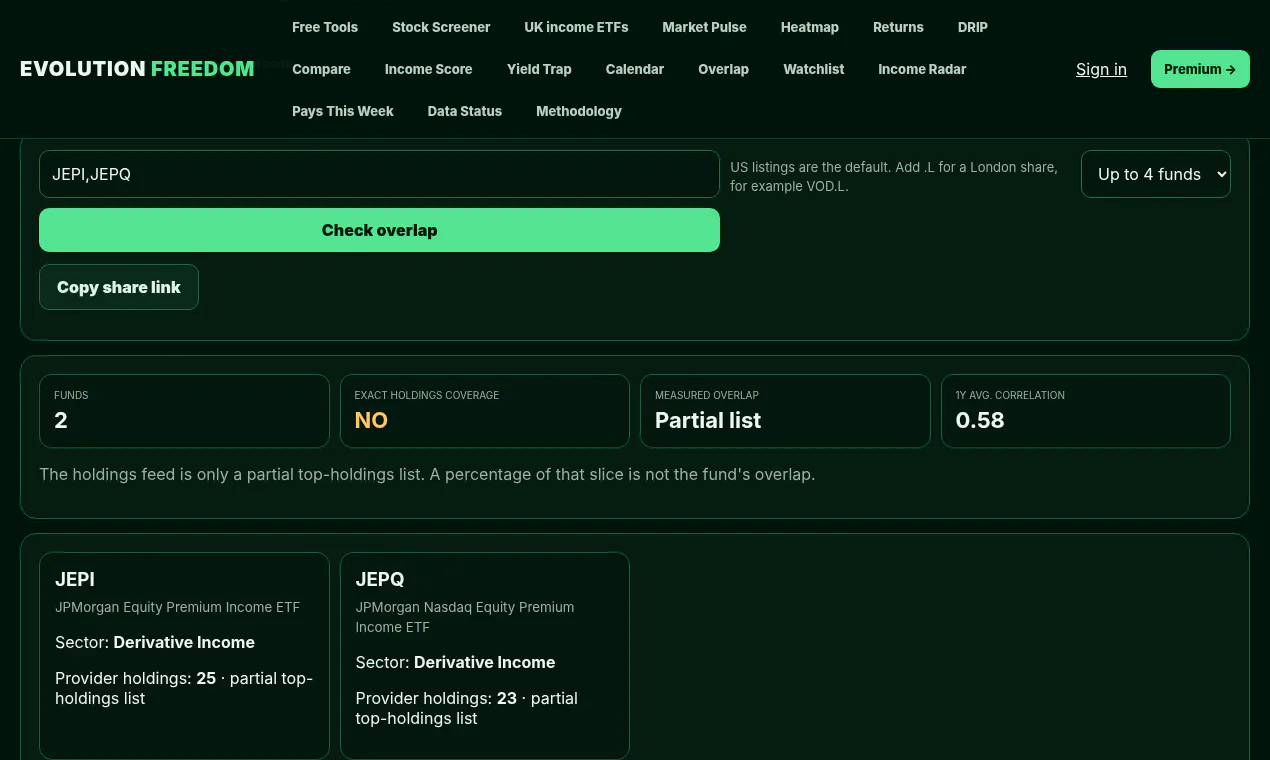Expand the Up to 4 funds dropdown
This screenshot has width=1270, height=760.
point(1156,174)
